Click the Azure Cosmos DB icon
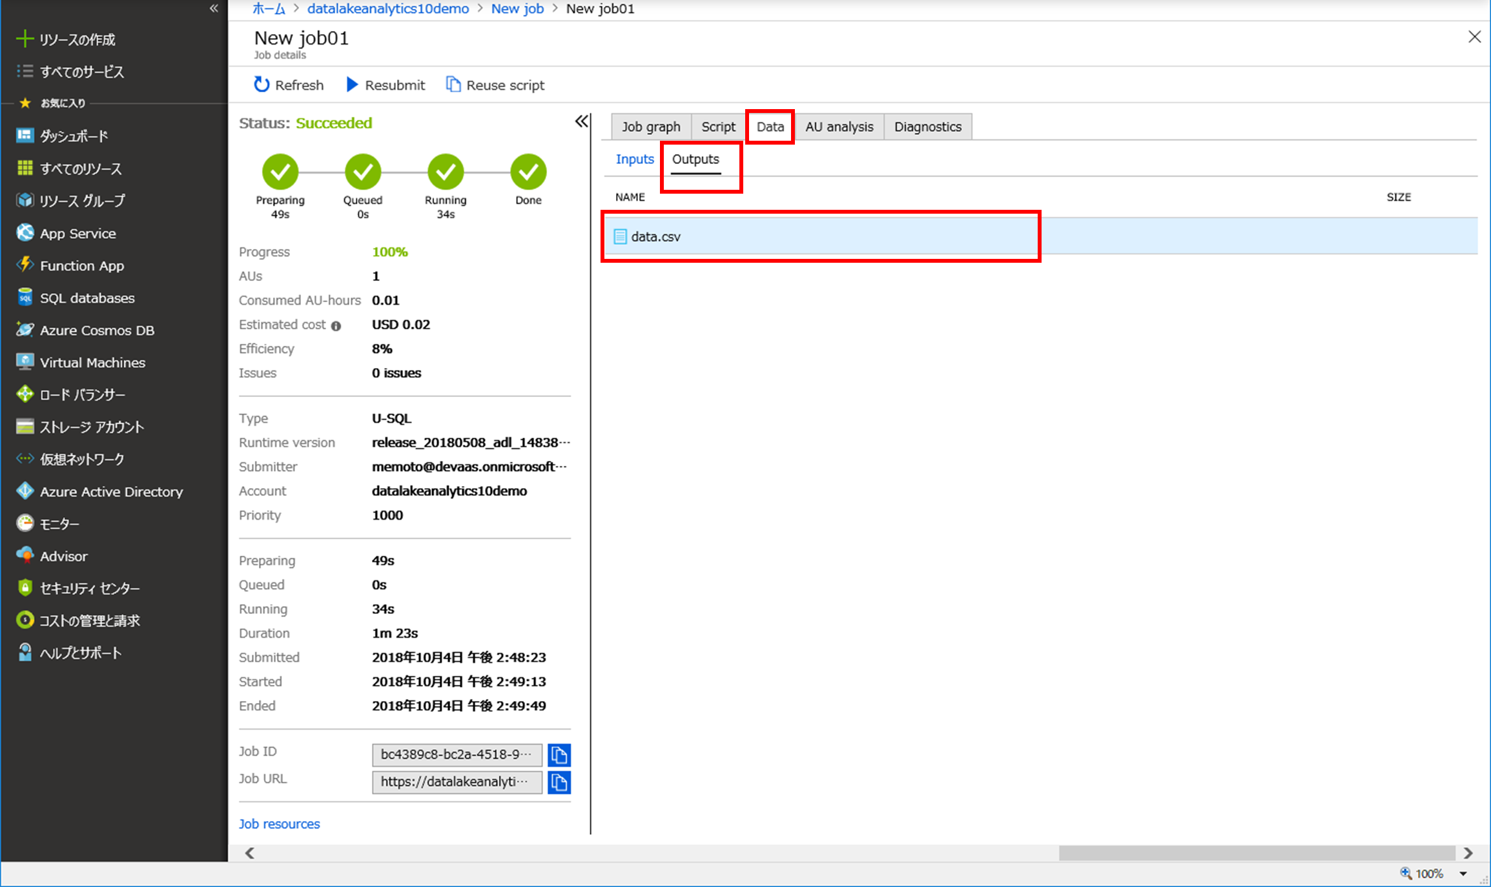Viewport: 1491px width, 887px height. (25, 330)
